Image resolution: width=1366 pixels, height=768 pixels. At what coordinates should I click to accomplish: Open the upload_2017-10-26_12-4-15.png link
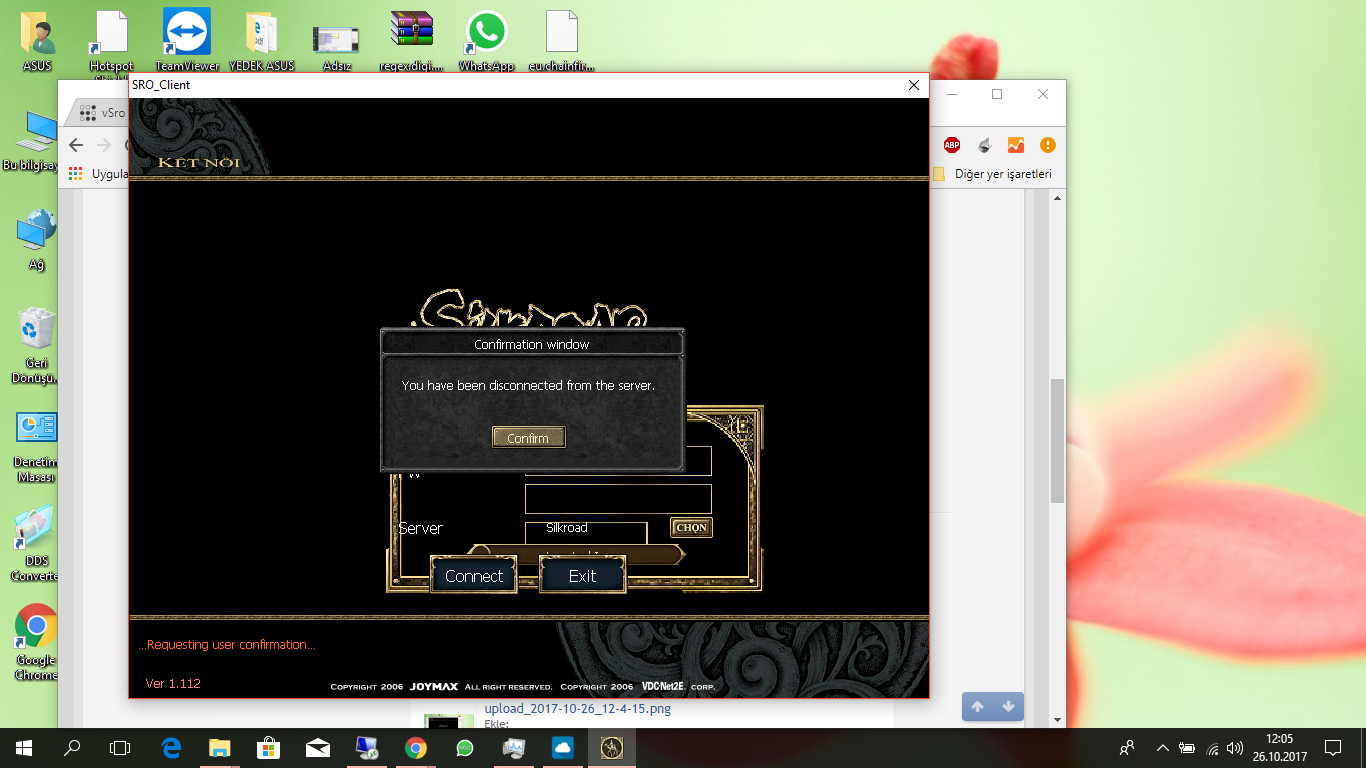577,709
